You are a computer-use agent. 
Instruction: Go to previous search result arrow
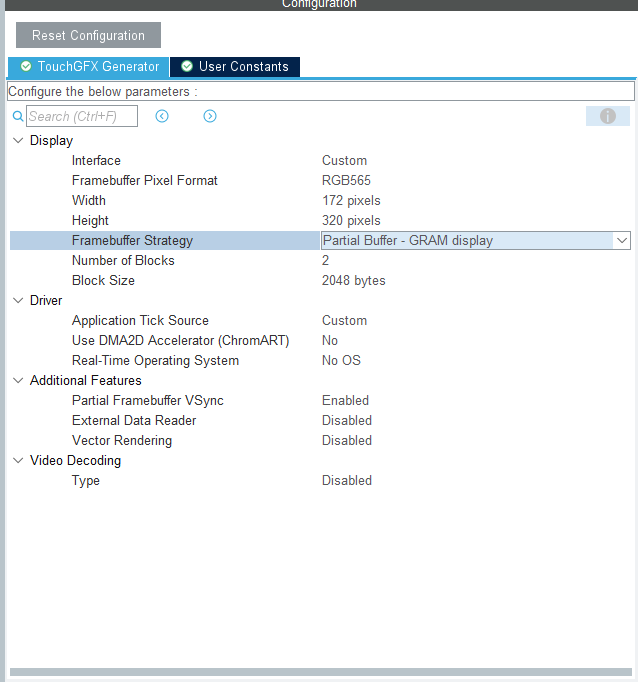tap(162, 116)
